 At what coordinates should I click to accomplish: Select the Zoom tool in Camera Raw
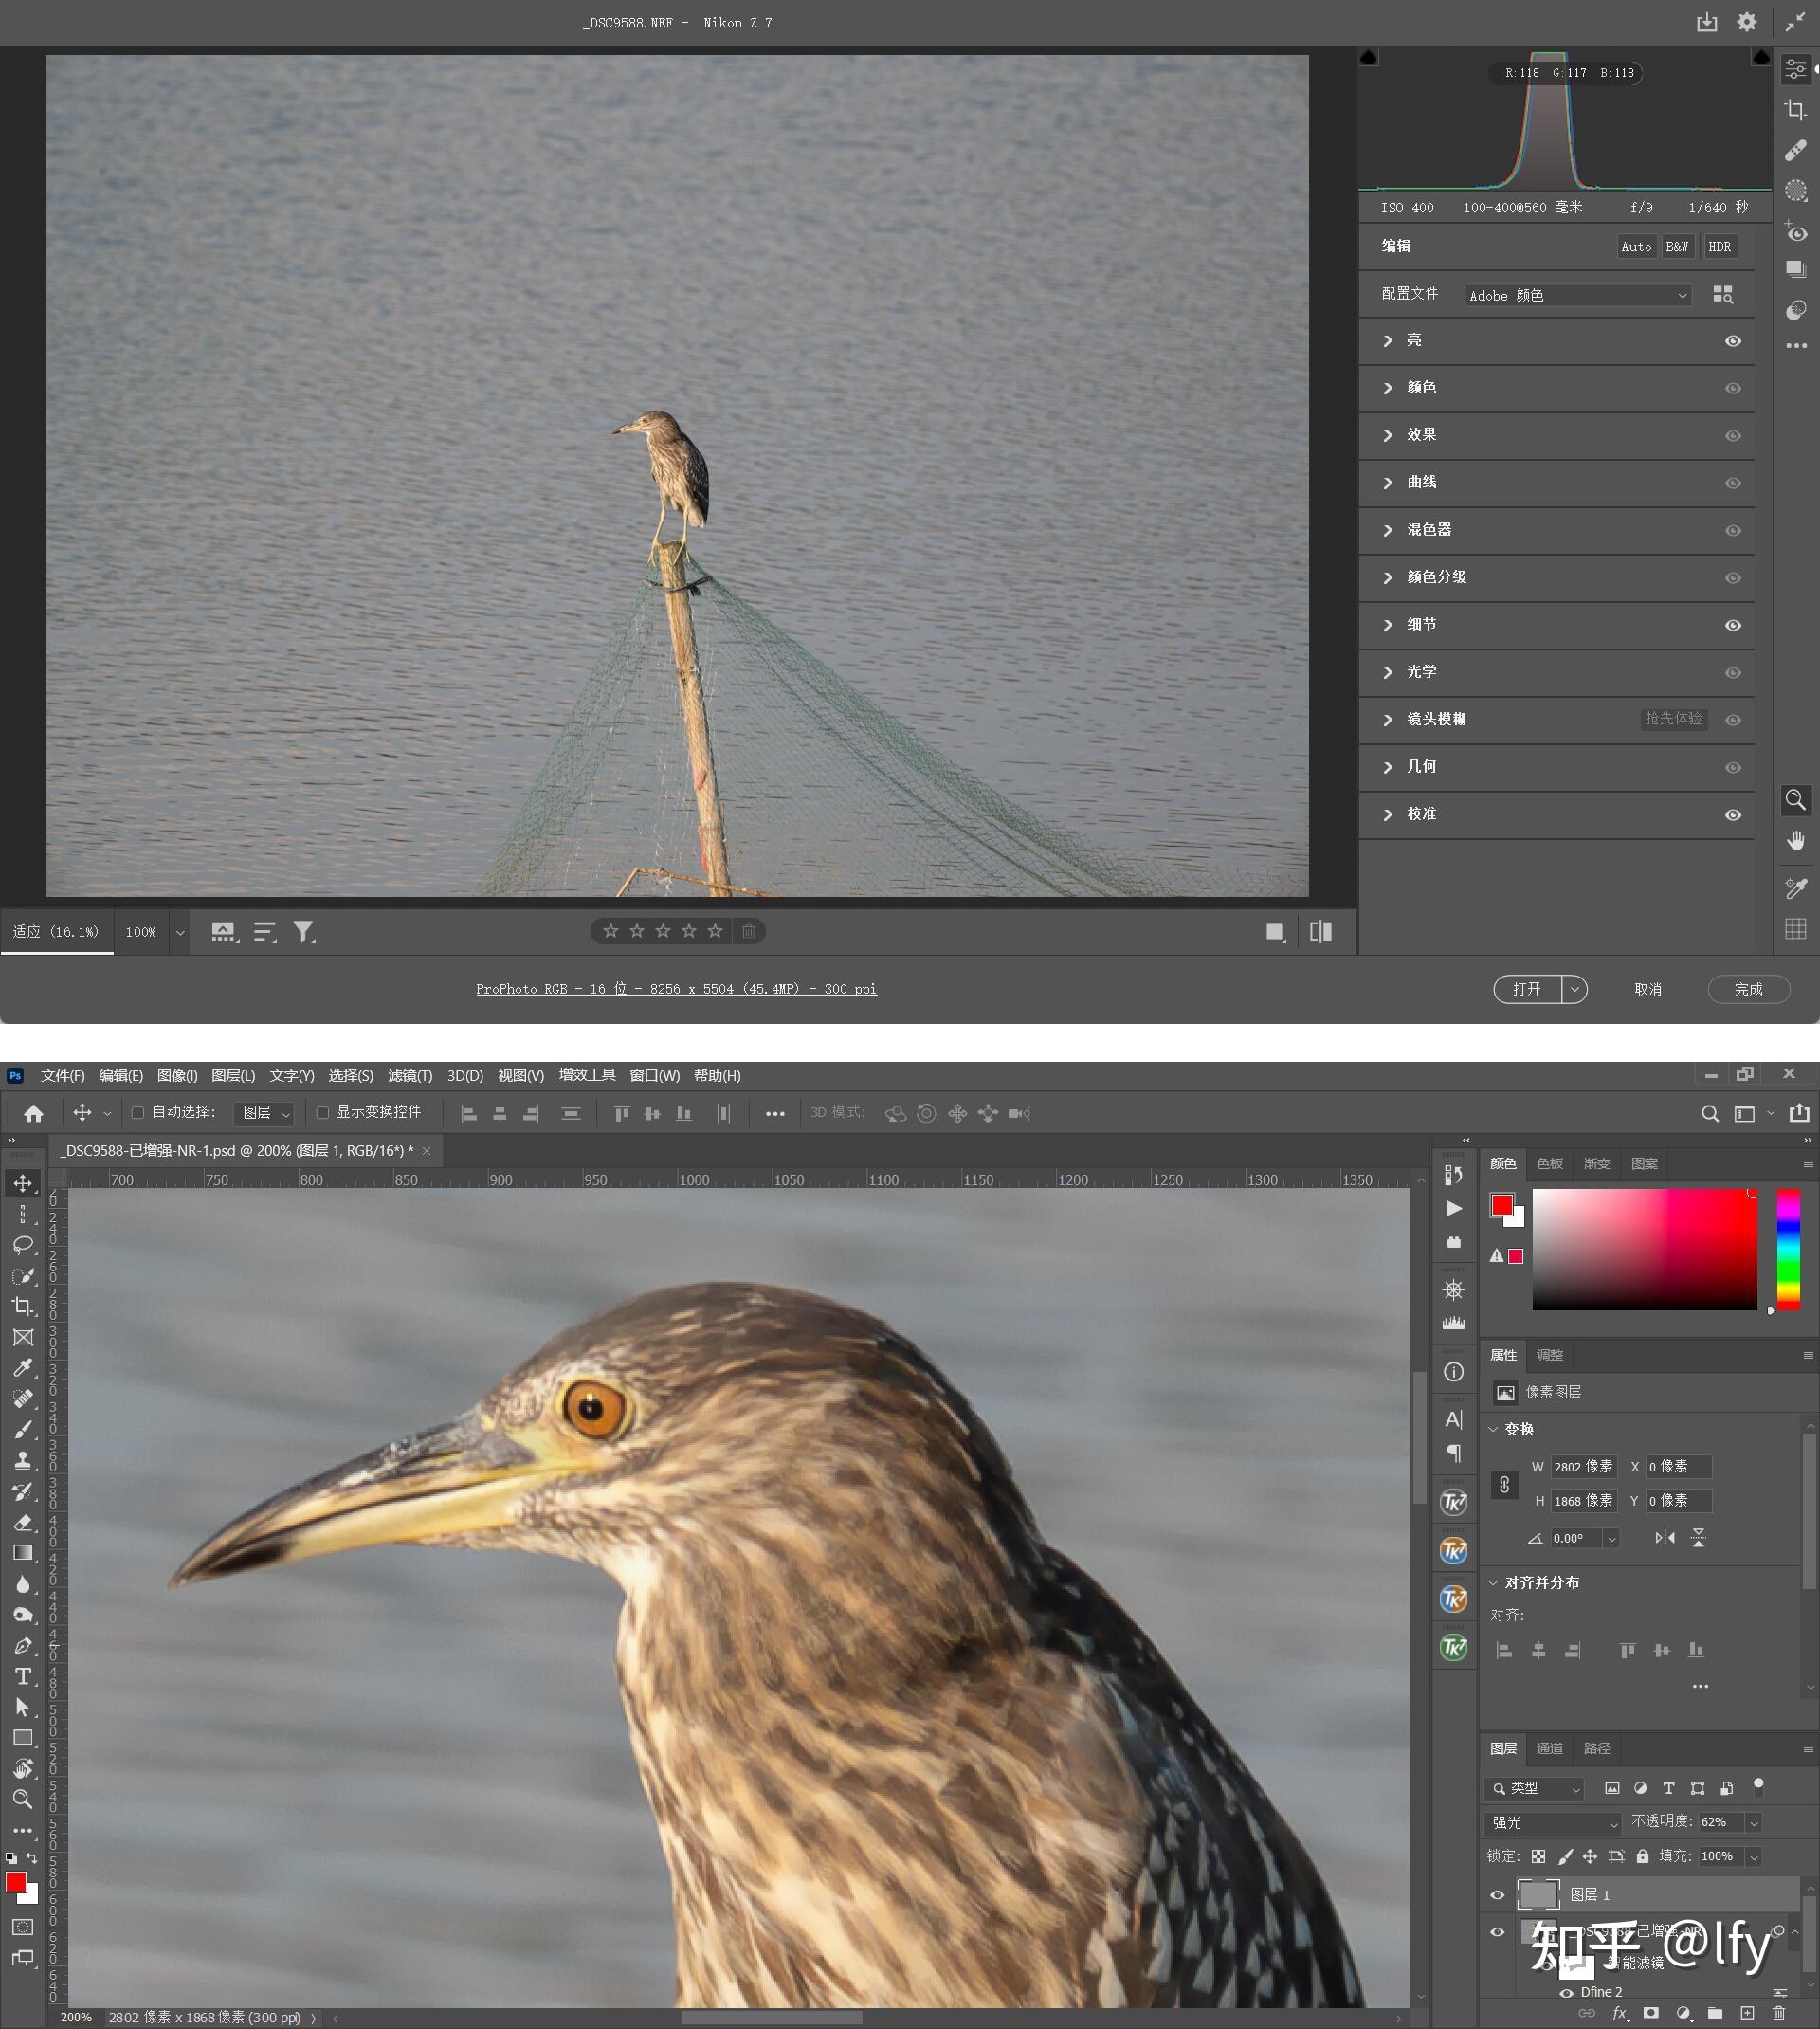coord(1796,800)
